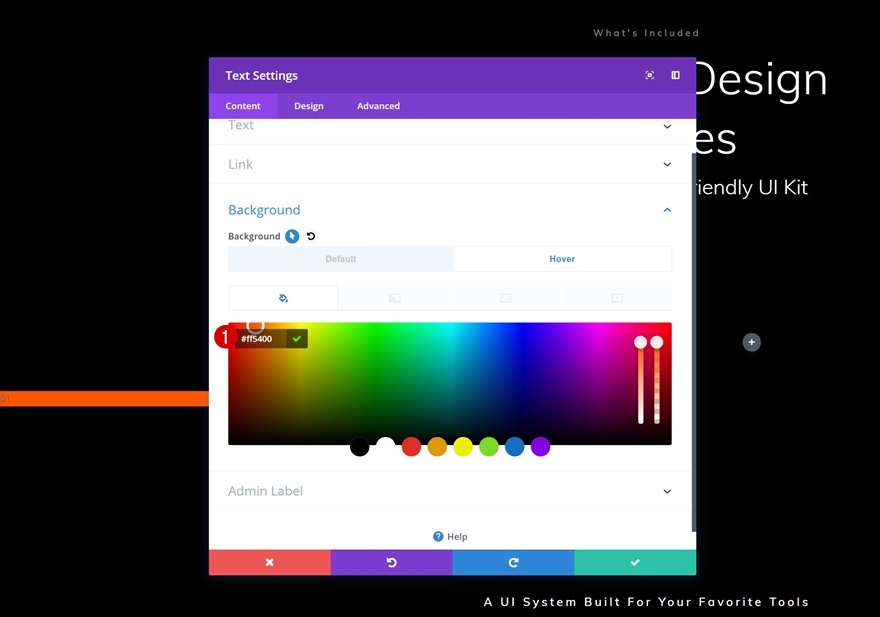This screenshot has width=880, height=617.
Task: Adjust the striped opacity slider handle
Action: point(657,342)
